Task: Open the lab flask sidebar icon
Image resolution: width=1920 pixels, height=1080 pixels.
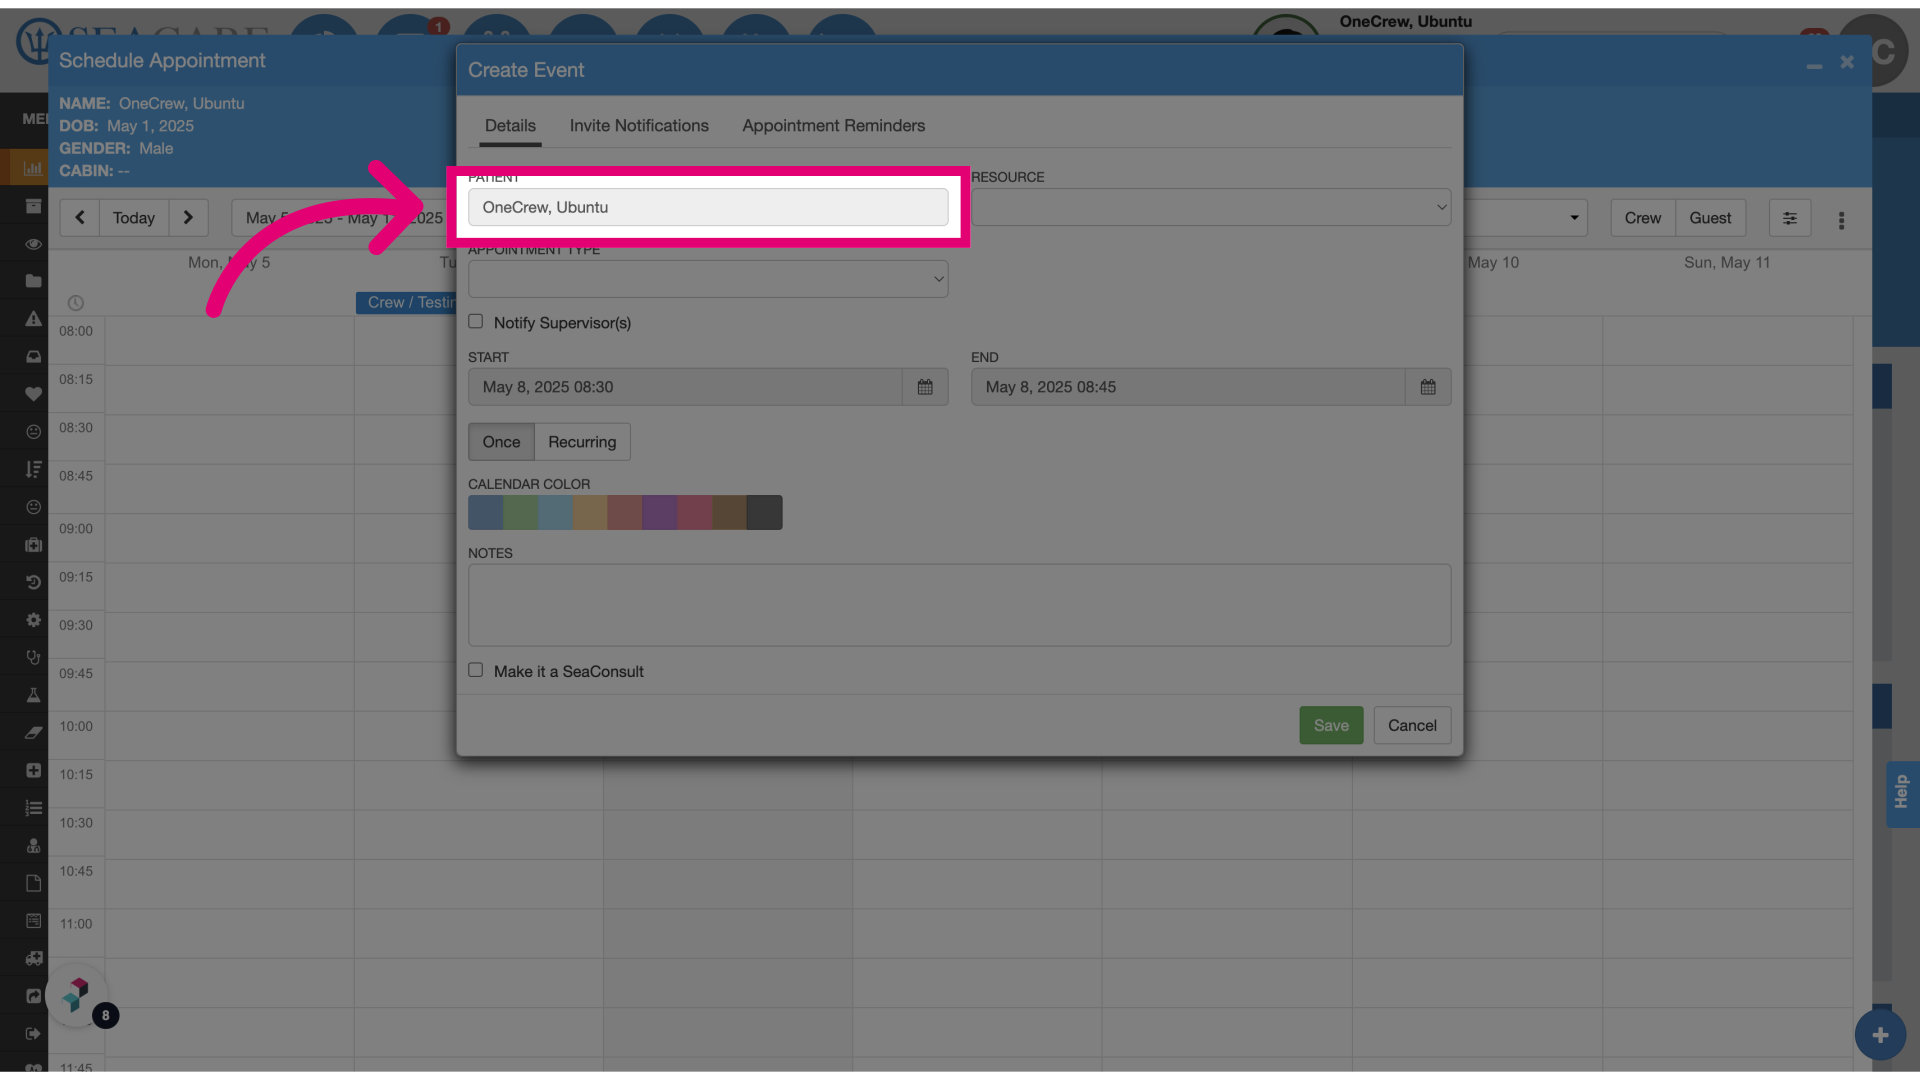Action: (33, 695)
